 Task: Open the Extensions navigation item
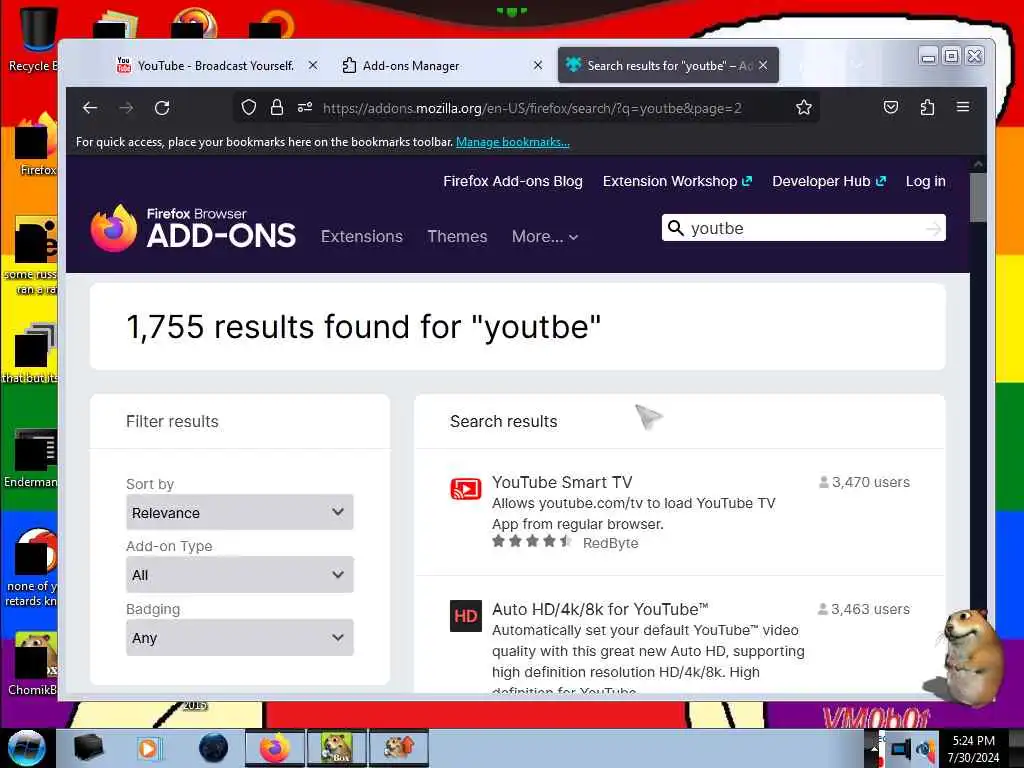(362, 236)
